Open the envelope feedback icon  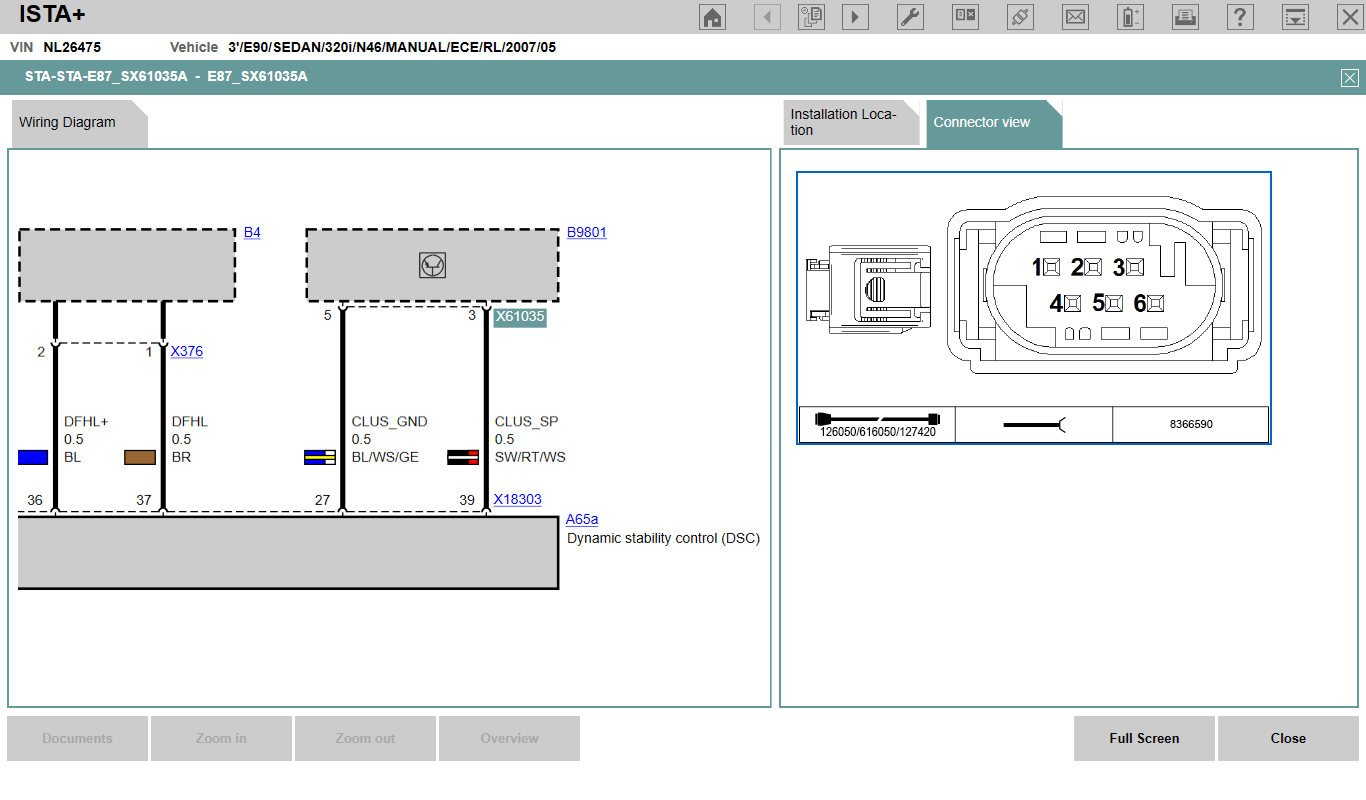click(1075, 17)
